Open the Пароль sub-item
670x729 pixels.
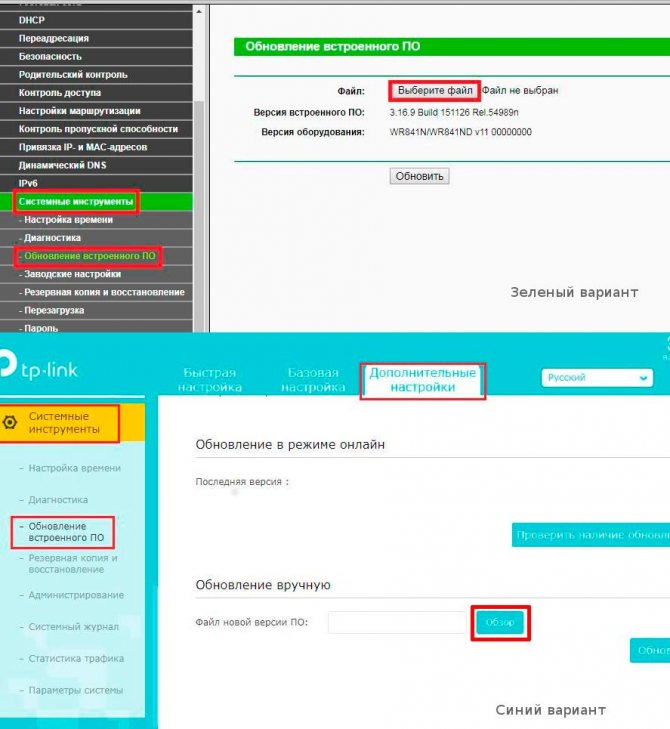(40, 328)
